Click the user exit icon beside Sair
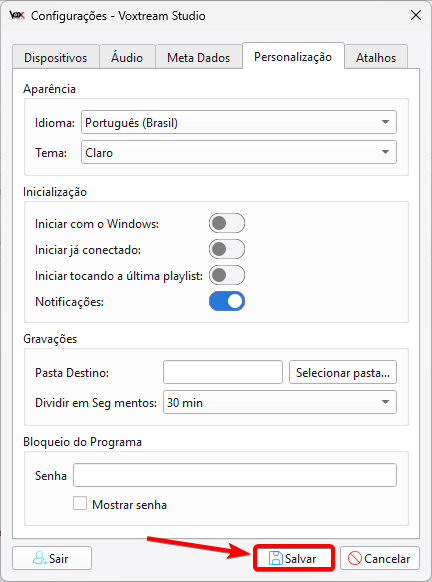 tap(40, 558)
